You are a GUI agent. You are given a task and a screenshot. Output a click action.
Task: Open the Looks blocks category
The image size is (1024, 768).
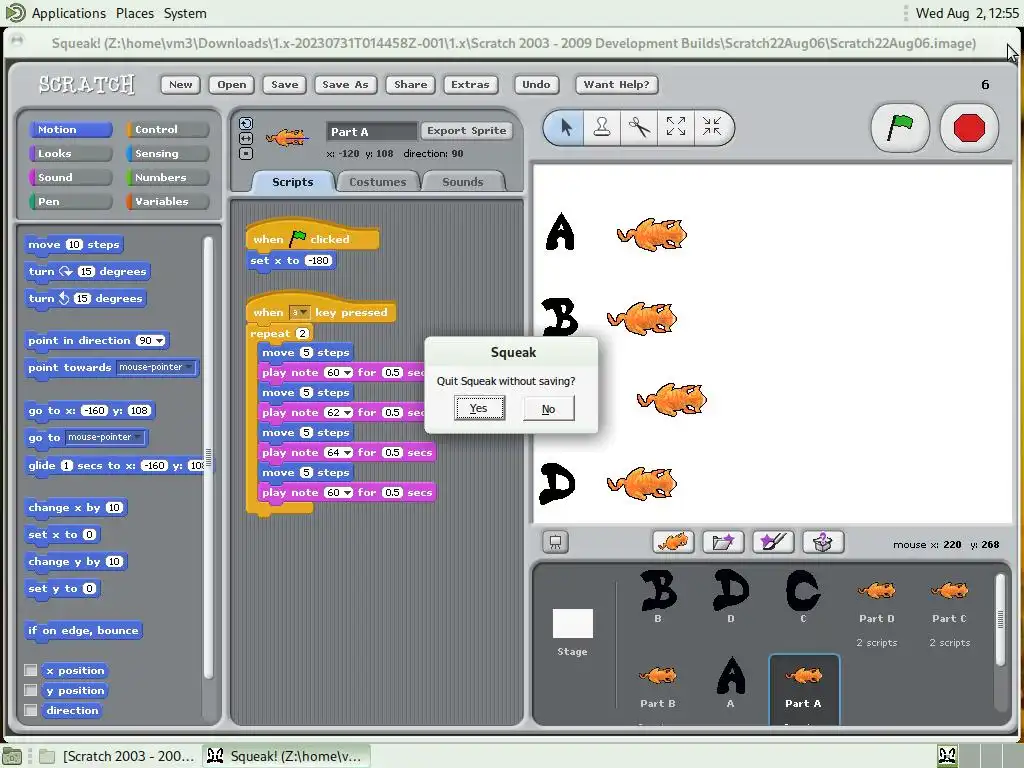tap(70, 153)
